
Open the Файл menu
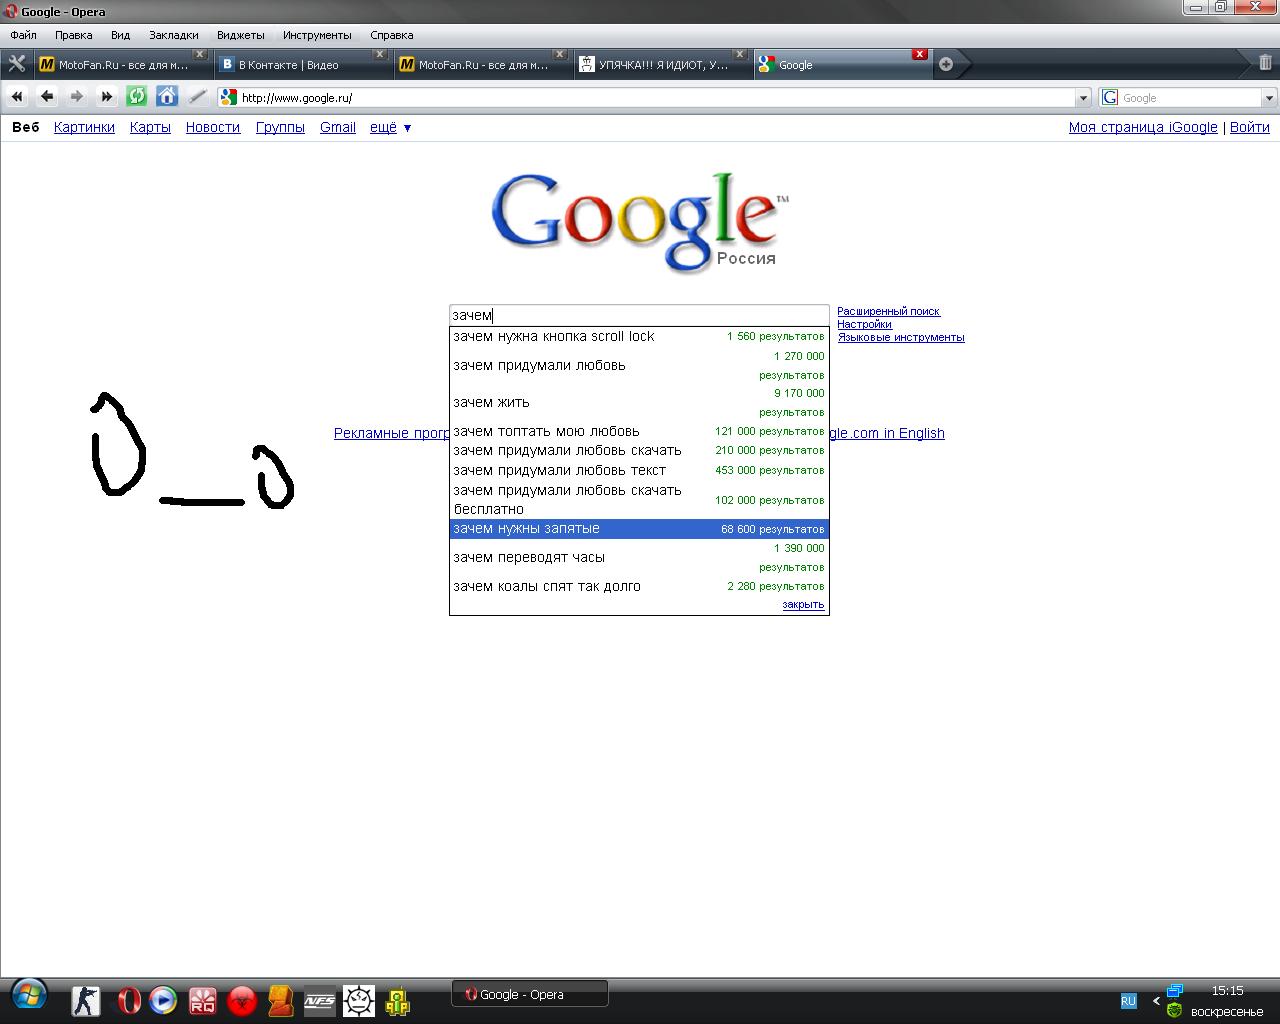tap(23, 35)
